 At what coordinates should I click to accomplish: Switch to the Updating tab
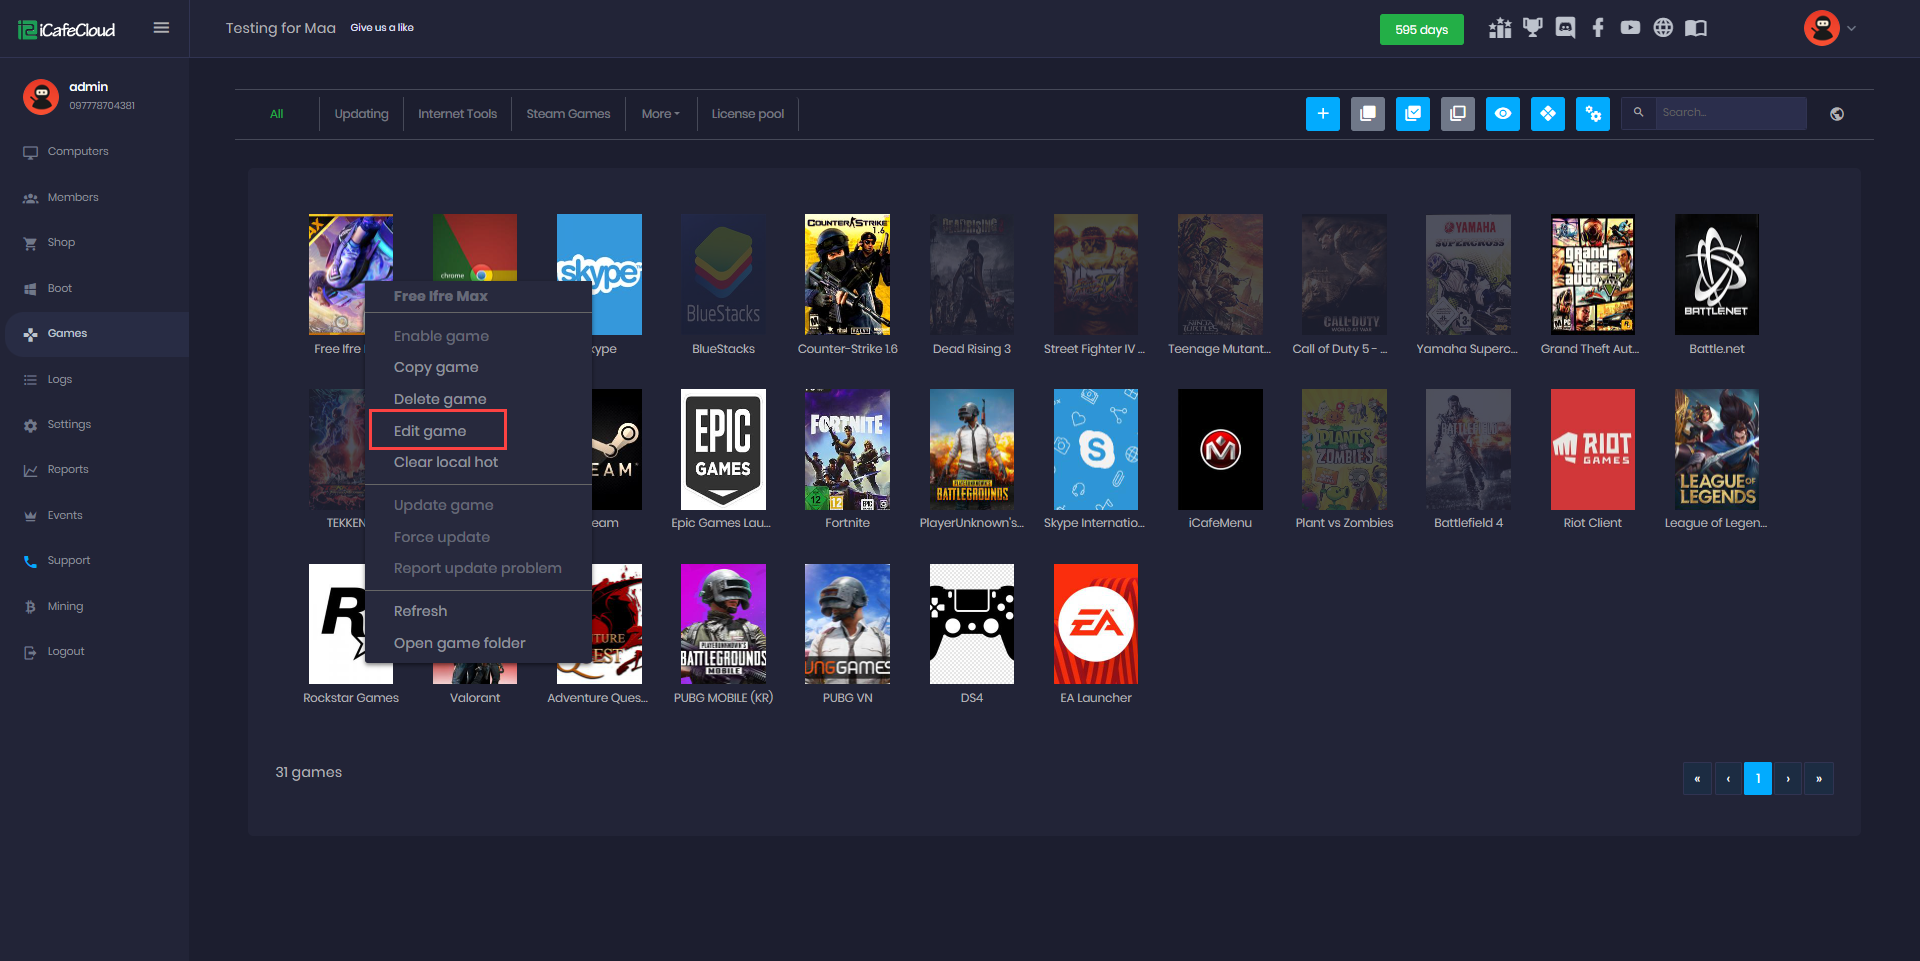pos(361,114)
